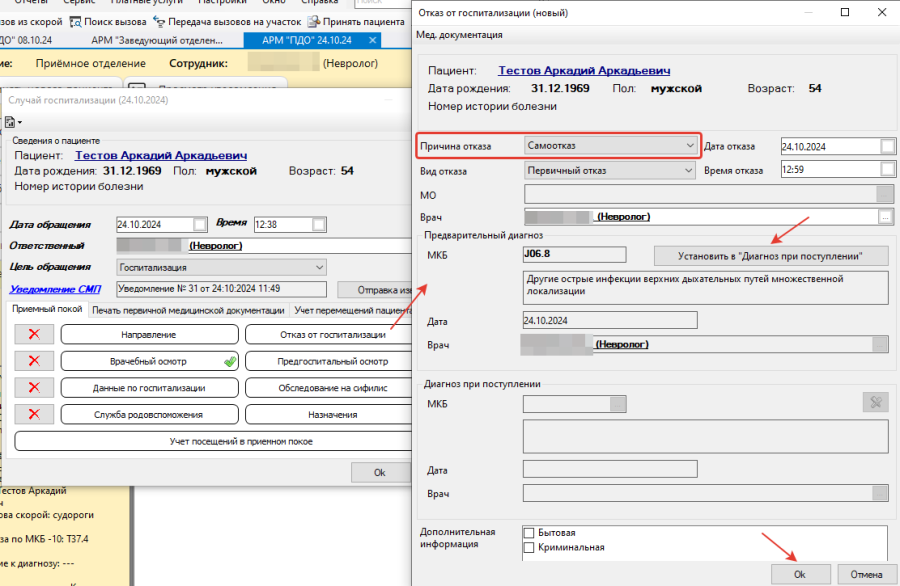Click red X next to Данные по госпитализации

34,387
